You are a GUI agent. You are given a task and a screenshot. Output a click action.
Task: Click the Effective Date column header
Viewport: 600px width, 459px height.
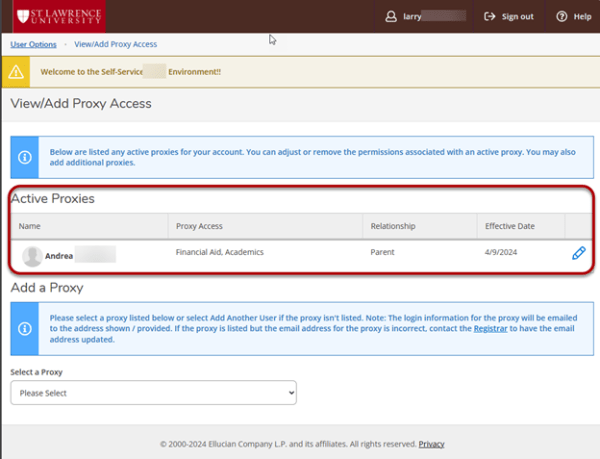[x=510, y=226]
